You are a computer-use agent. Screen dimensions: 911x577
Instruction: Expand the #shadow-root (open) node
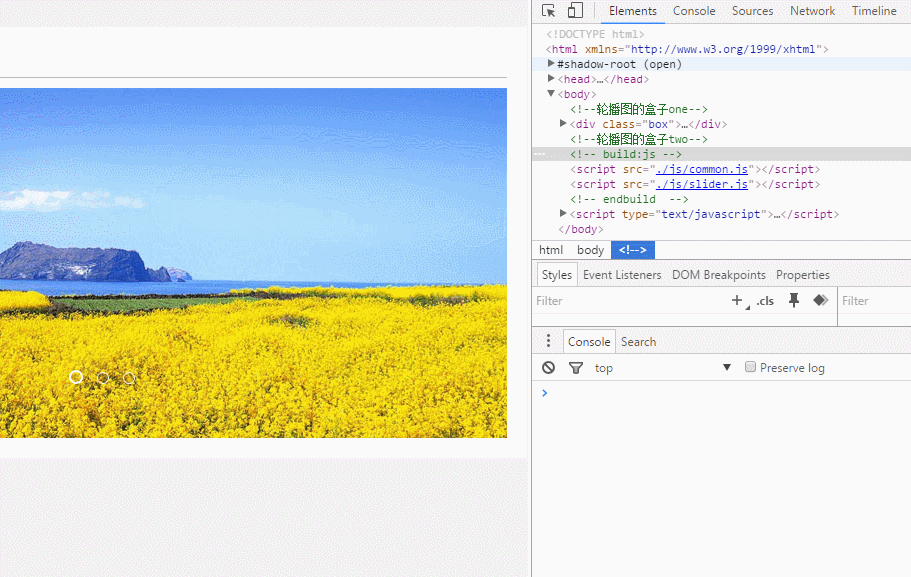pyautogui.click(x=551, y=63)
